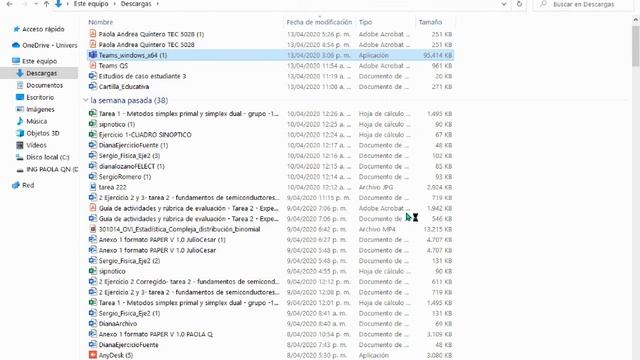Click MP4 icon of 301014_OVI_Estadística_Compleja file
The height and width of the screenshot is (360, 640).
(93, 229)
